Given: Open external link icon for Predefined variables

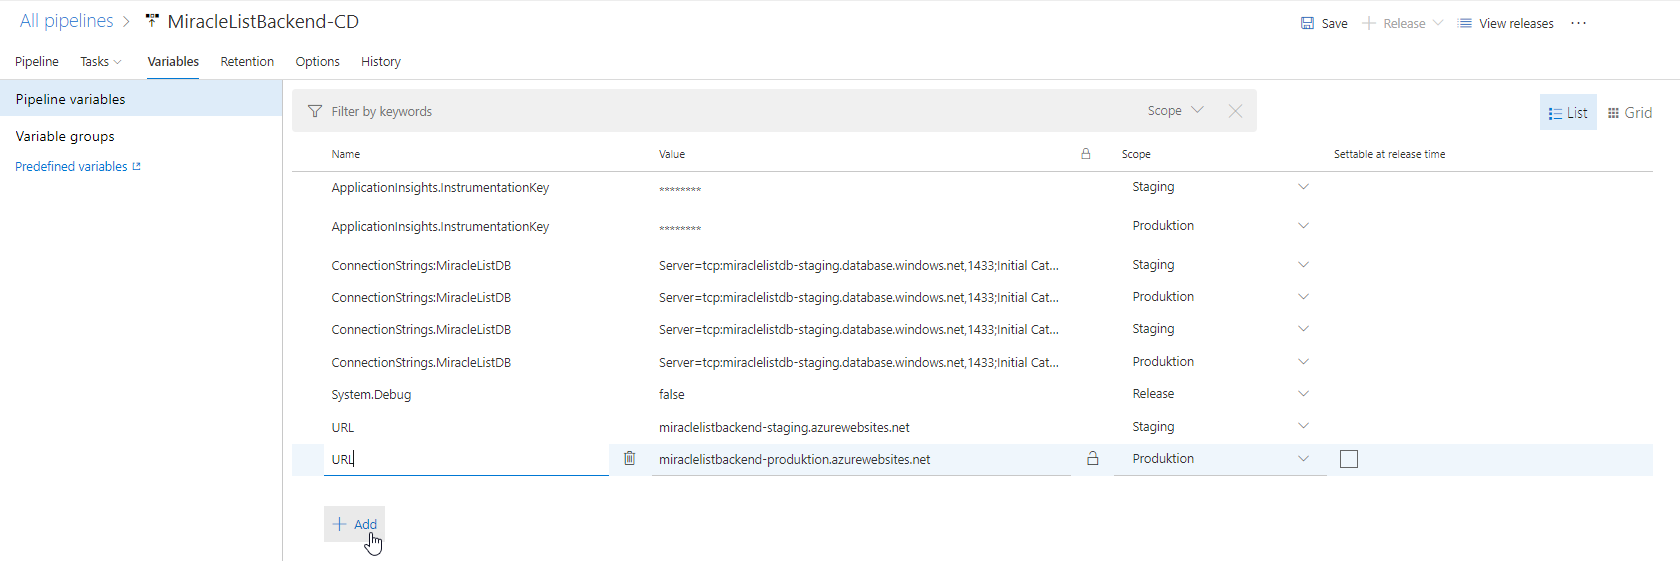Looking at the screenshot, I should click(137, 166).
